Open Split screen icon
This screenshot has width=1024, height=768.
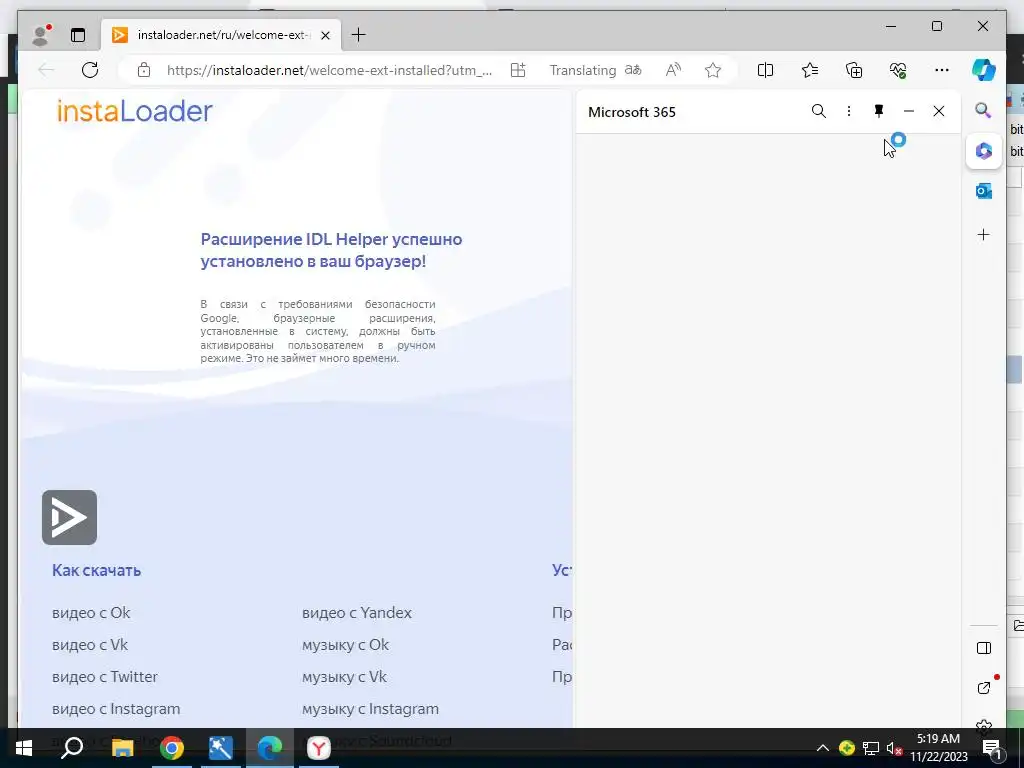coord(765,70)
